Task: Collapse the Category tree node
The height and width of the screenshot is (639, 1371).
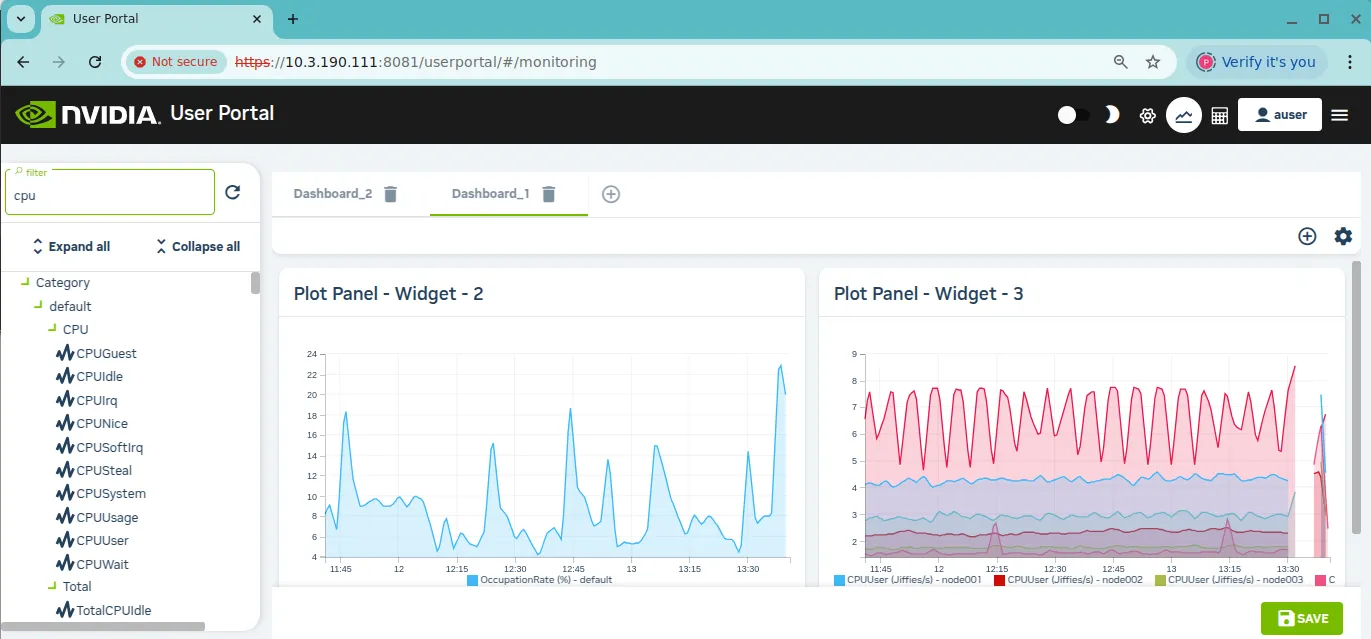Action: coord(25,283)
